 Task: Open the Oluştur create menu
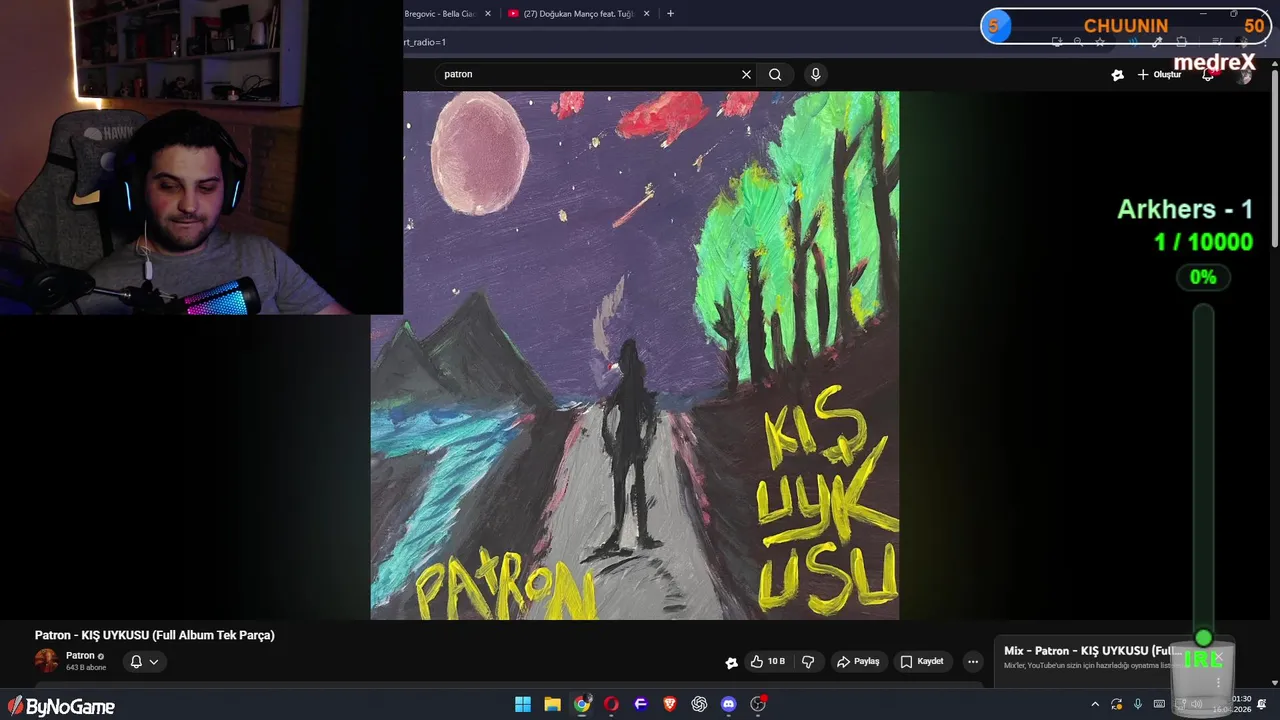point(1160,75)
